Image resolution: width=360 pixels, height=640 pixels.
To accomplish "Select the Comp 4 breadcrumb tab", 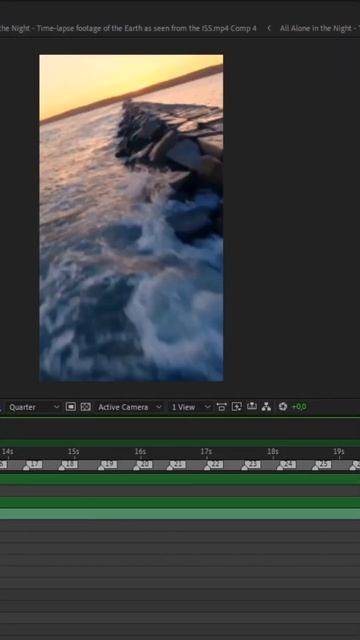I will tap(128, 28).
